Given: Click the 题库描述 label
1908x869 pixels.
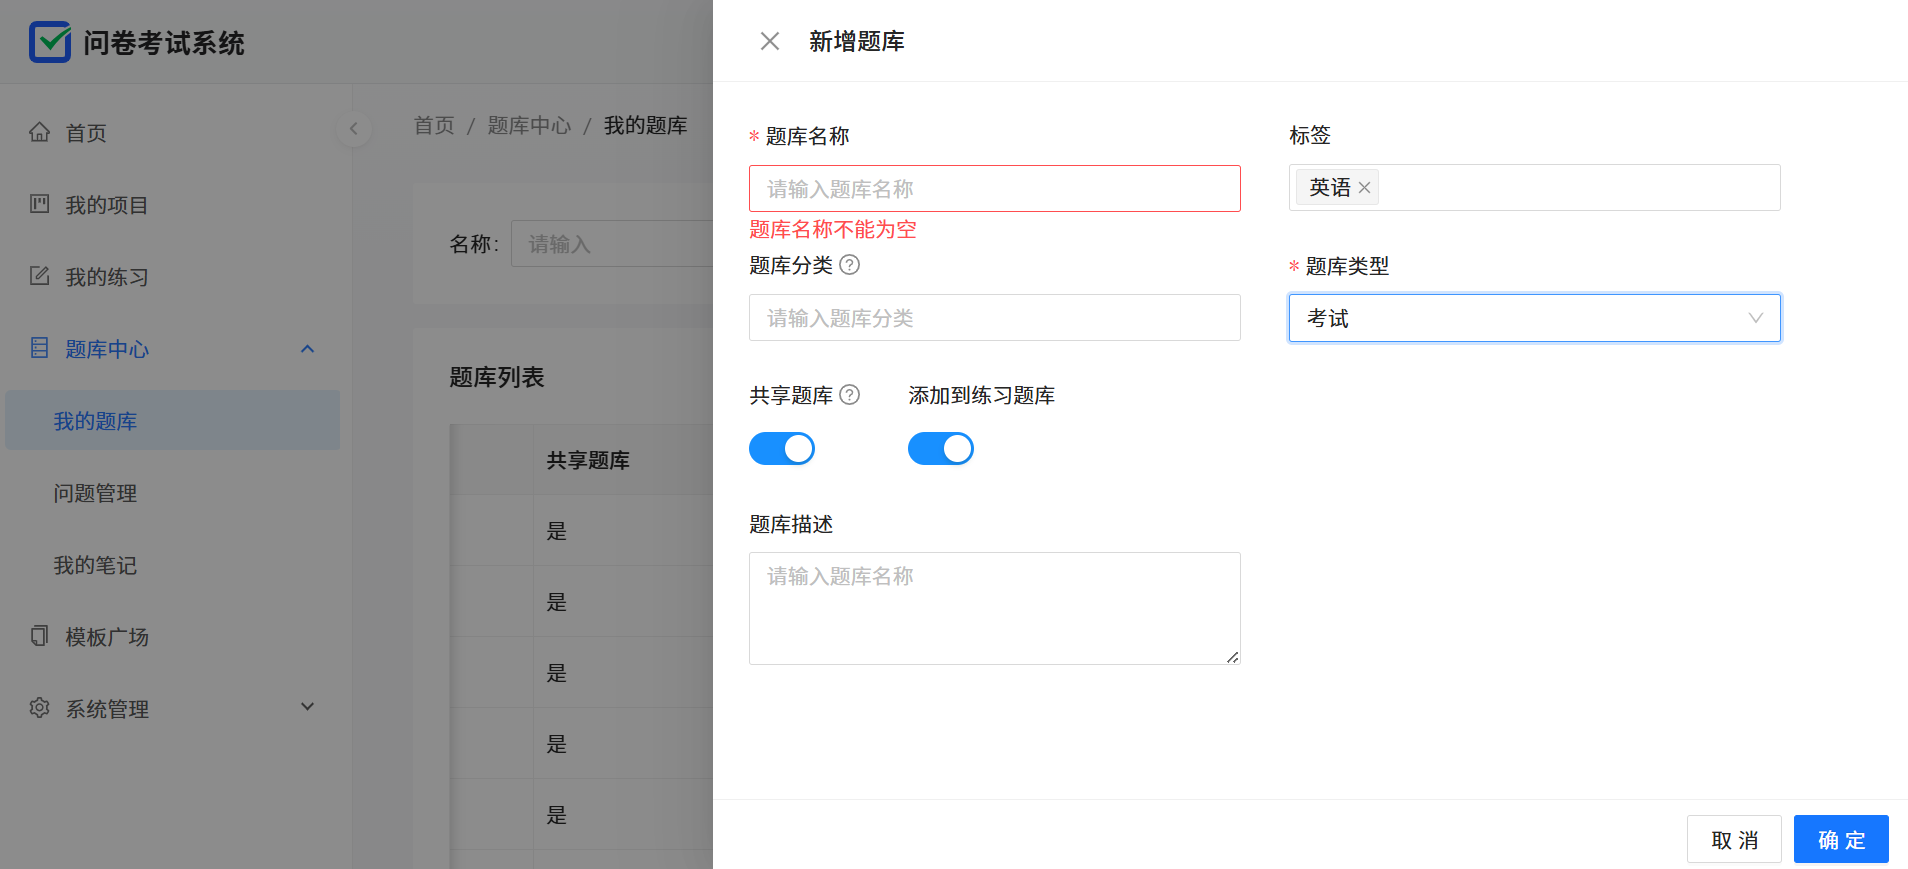Looking at the screenshot, I should 791,525.
